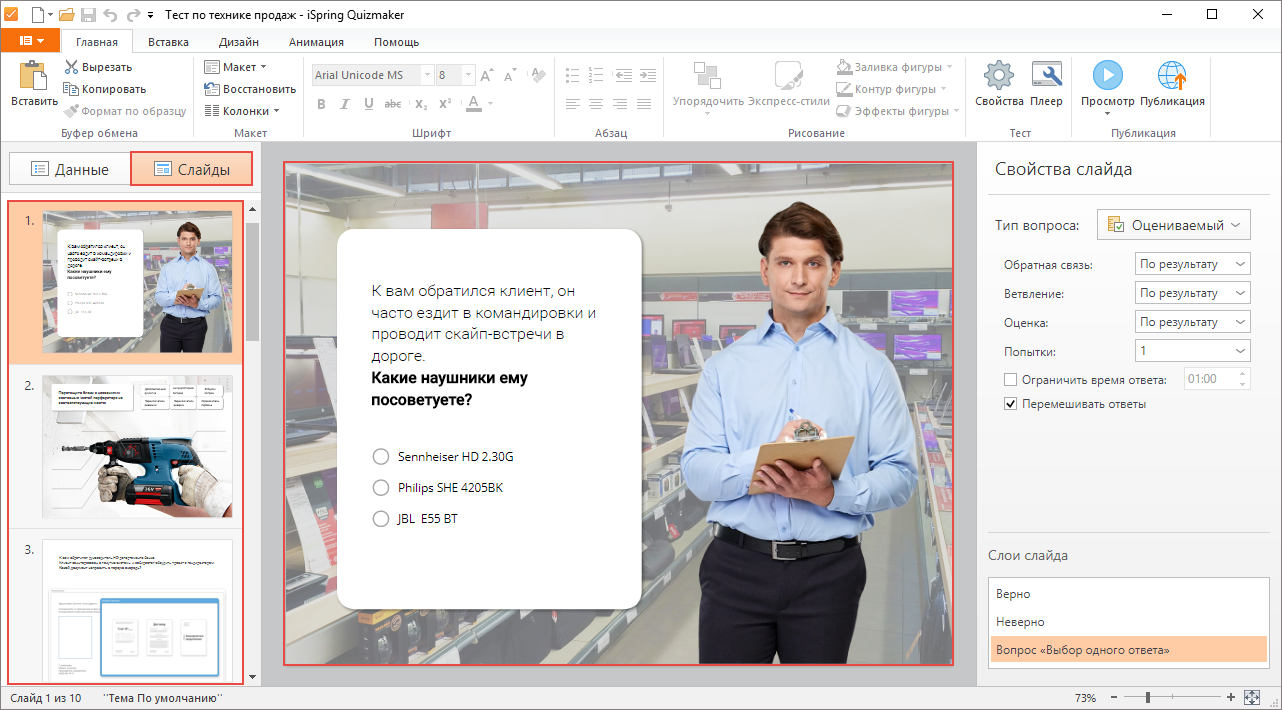The height and width of the screenshot is (710, 1282).
Task: Clear text formatting eraser icon
Action: point(537,75)
